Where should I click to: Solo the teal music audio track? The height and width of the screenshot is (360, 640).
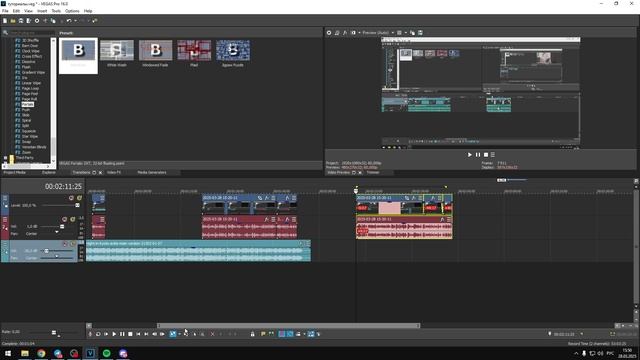coord(73,244)
